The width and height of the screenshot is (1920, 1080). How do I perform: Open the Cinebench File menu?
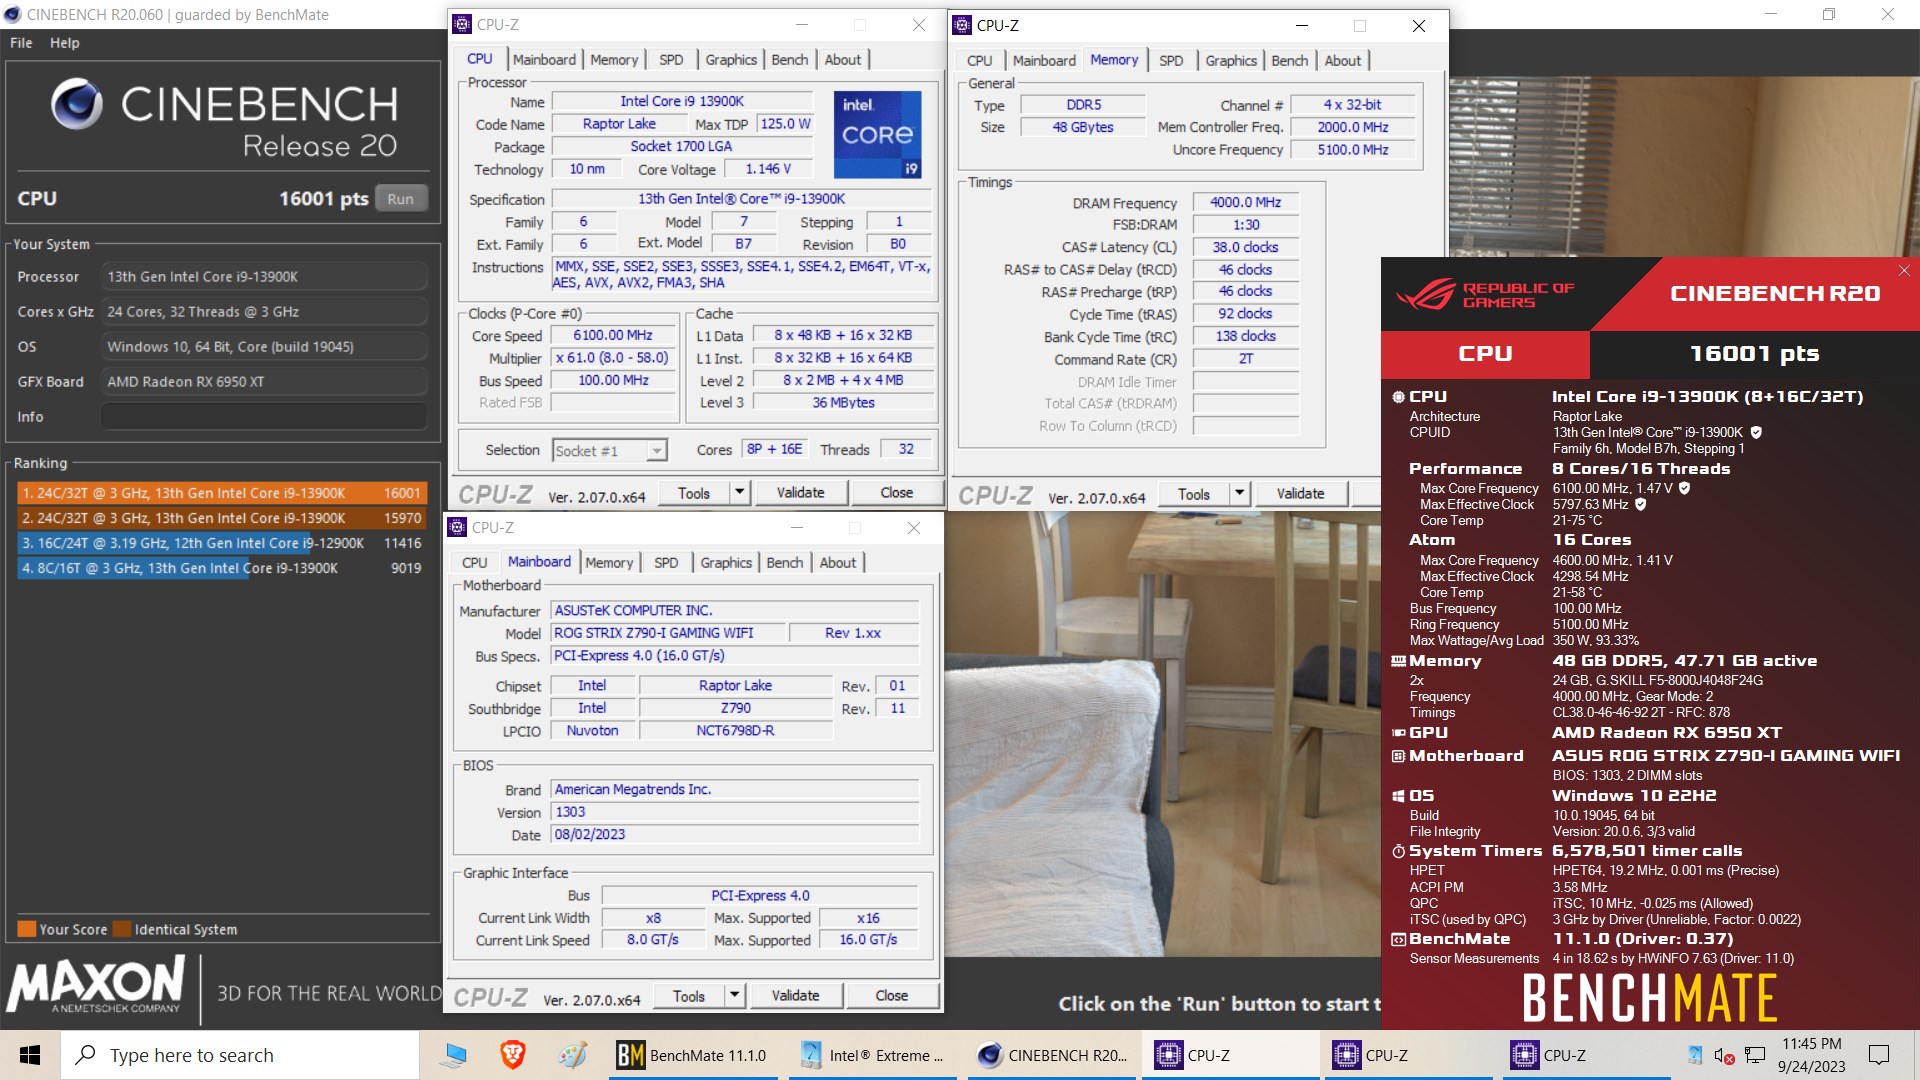pyautogui.click(x=21, y=43)
